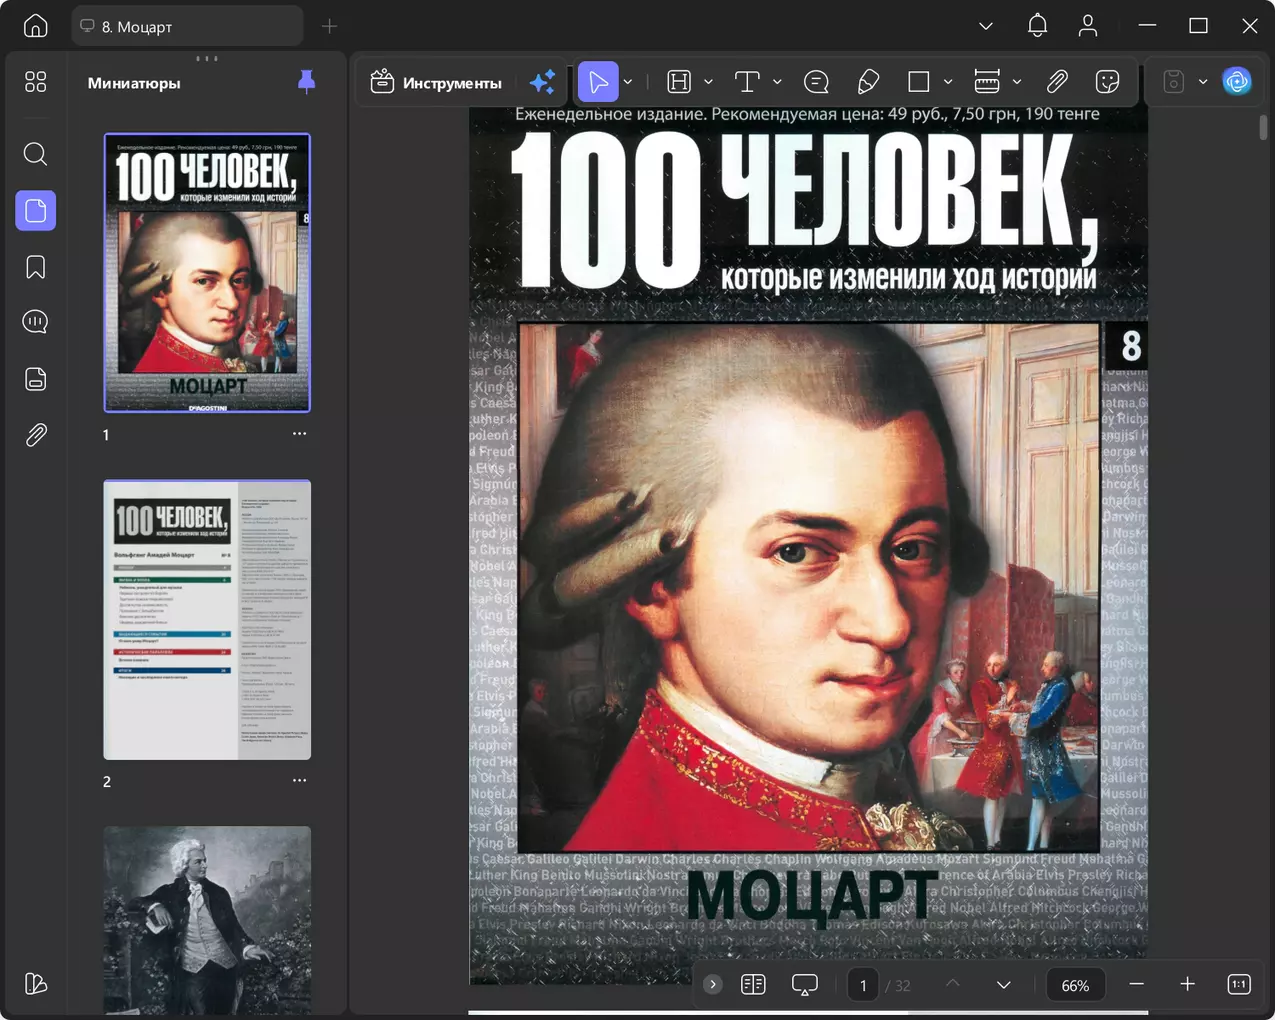This screenshot has height=1020, width=1275.
Task: Expand the save options dropdown arrow
Action: [1203, 82]
